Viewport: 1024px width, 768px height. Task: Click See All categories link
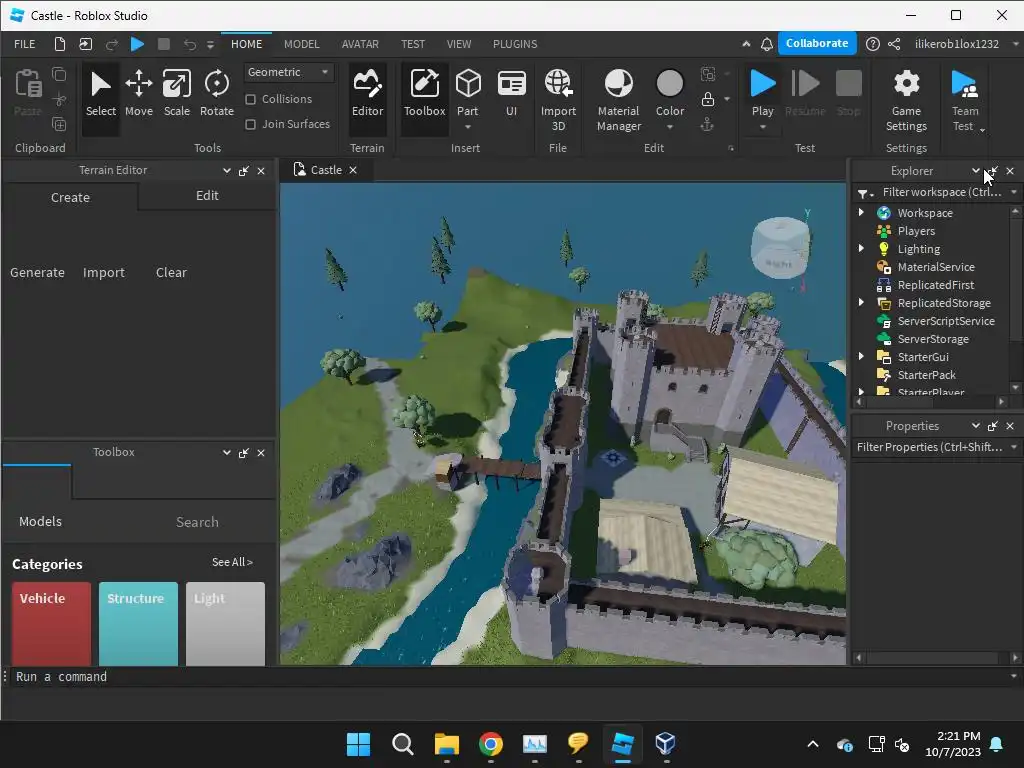[232, 562]
